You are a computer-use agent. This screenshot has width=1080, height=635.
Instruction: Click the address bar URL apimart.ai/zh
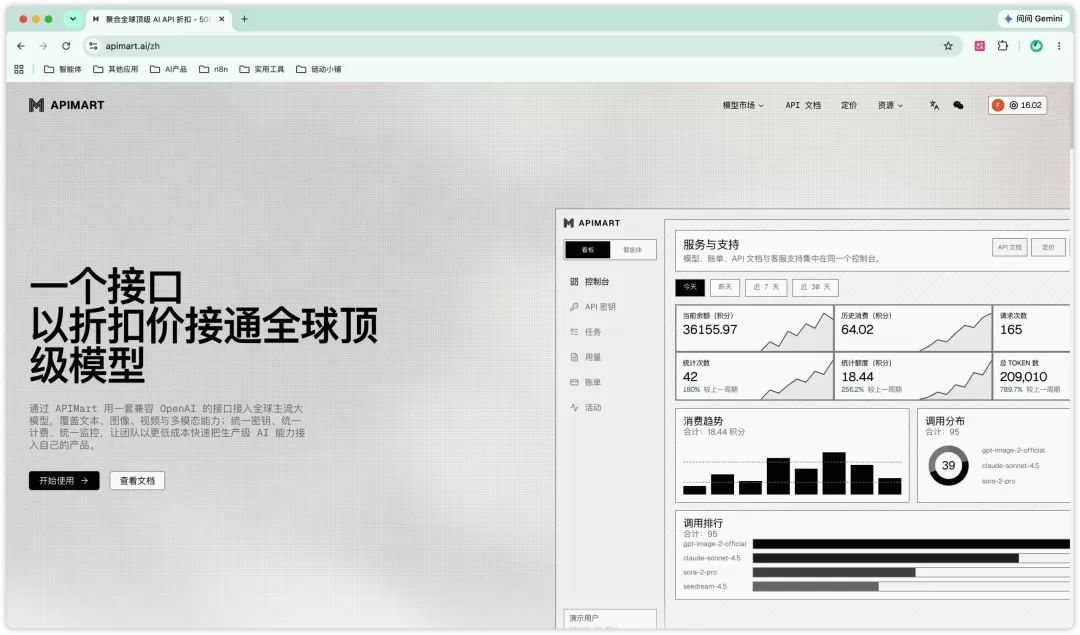click(x=132, y=46)
